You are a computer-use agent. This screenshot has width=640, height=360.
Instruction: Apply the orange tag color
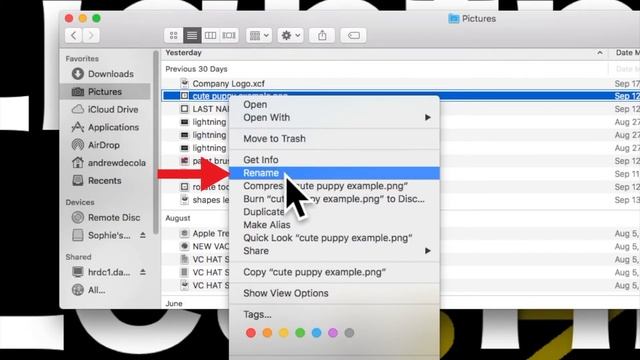267,333
